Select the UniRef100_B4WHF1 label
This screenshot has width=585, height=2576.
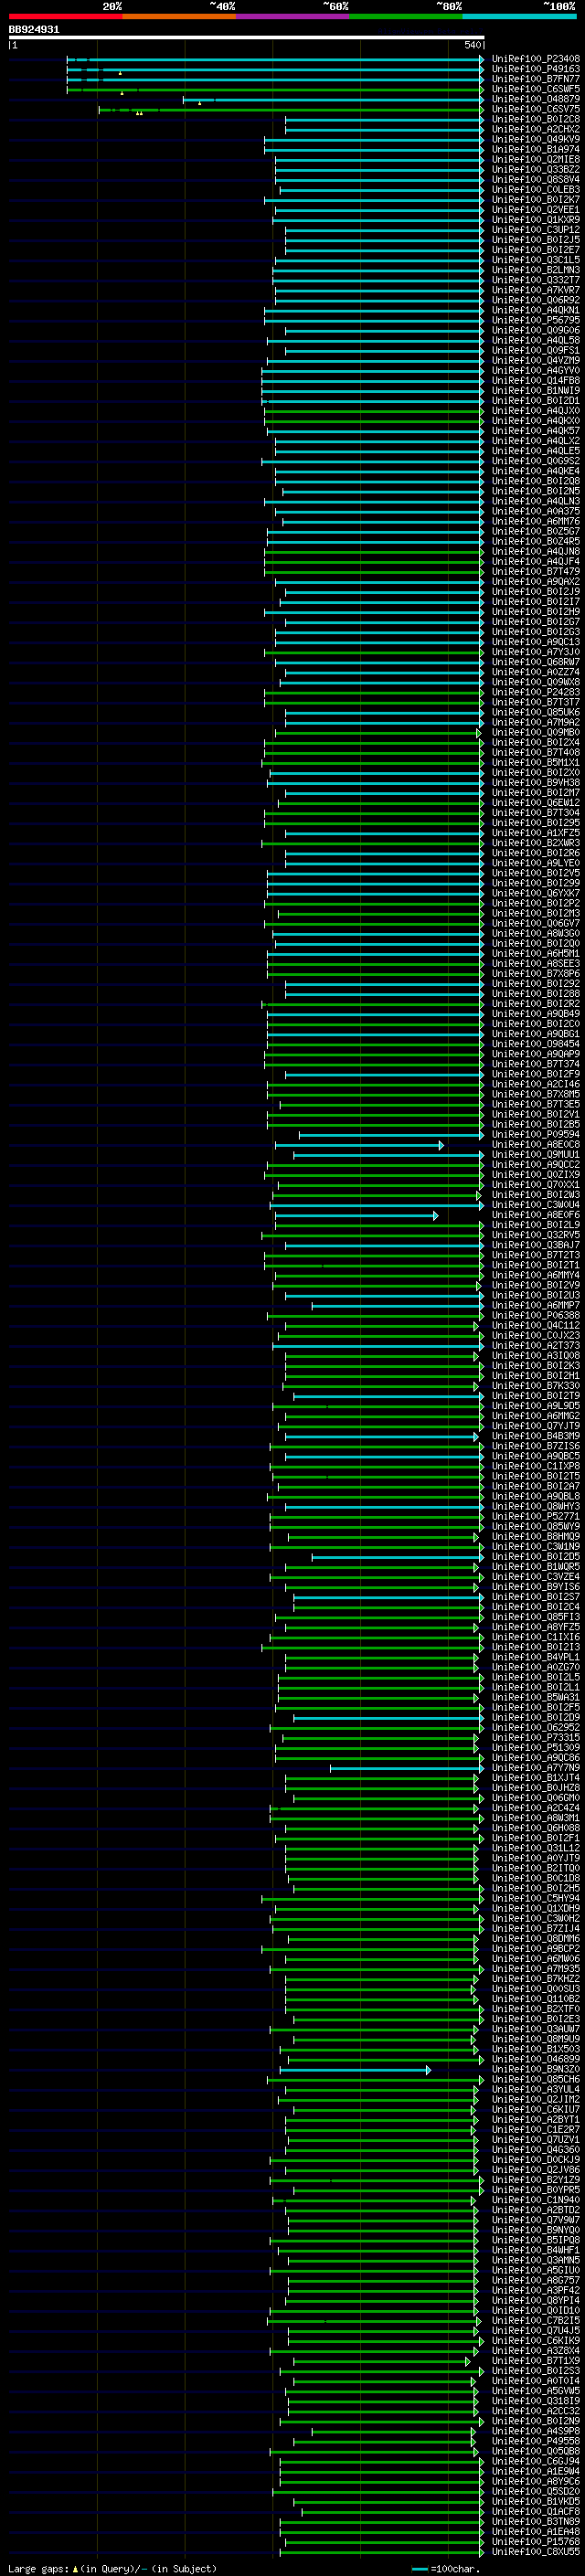(x=536, y=2249)
